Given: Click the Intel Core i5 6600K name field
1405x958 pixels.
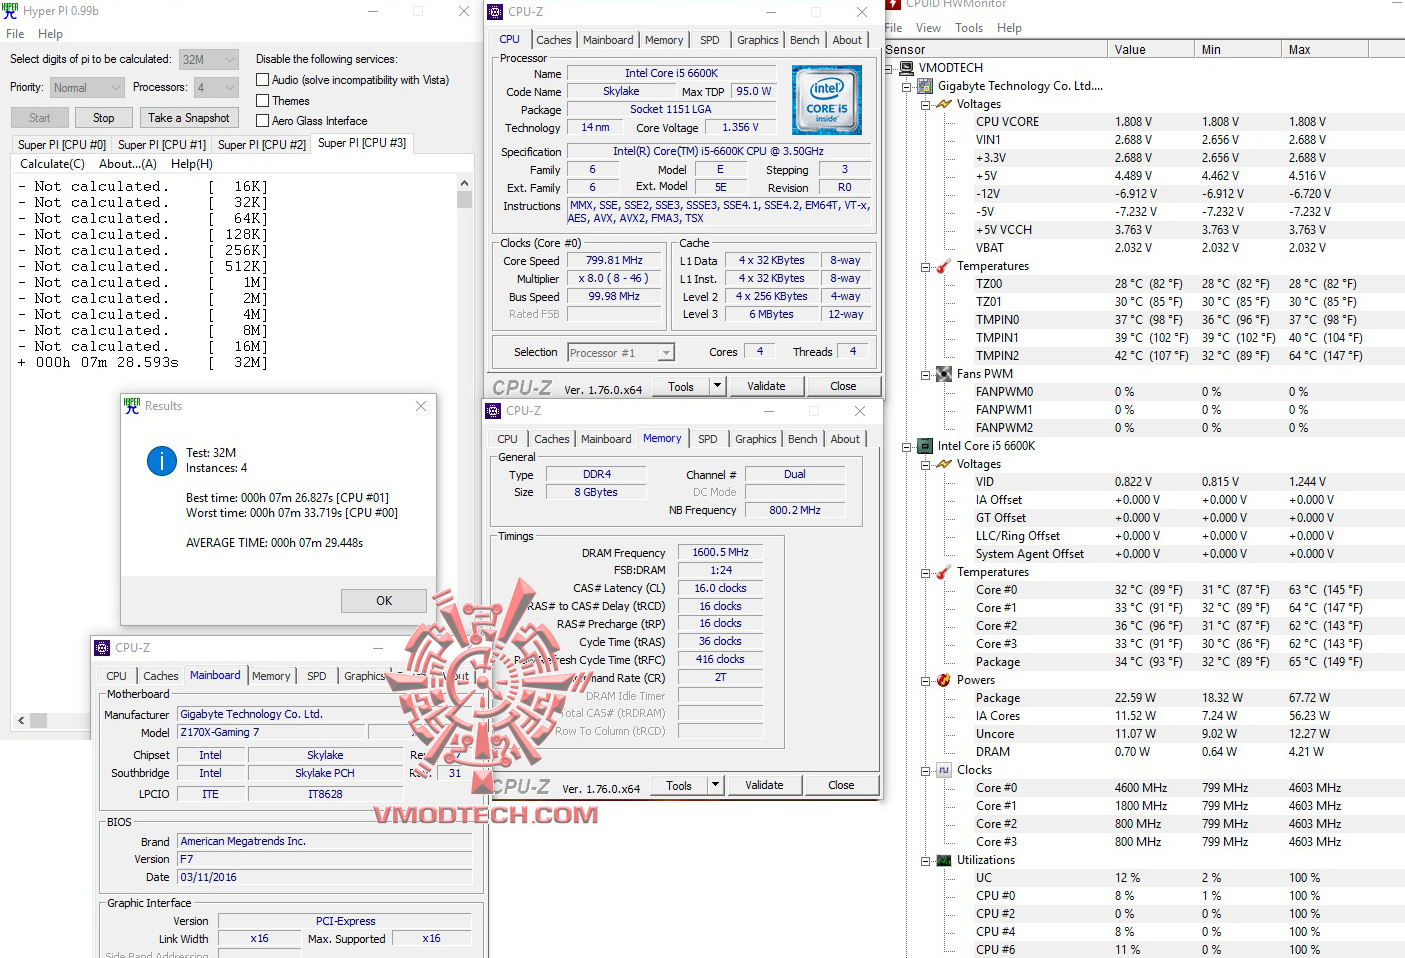Looking at the screenshot, I should (672, 73).
